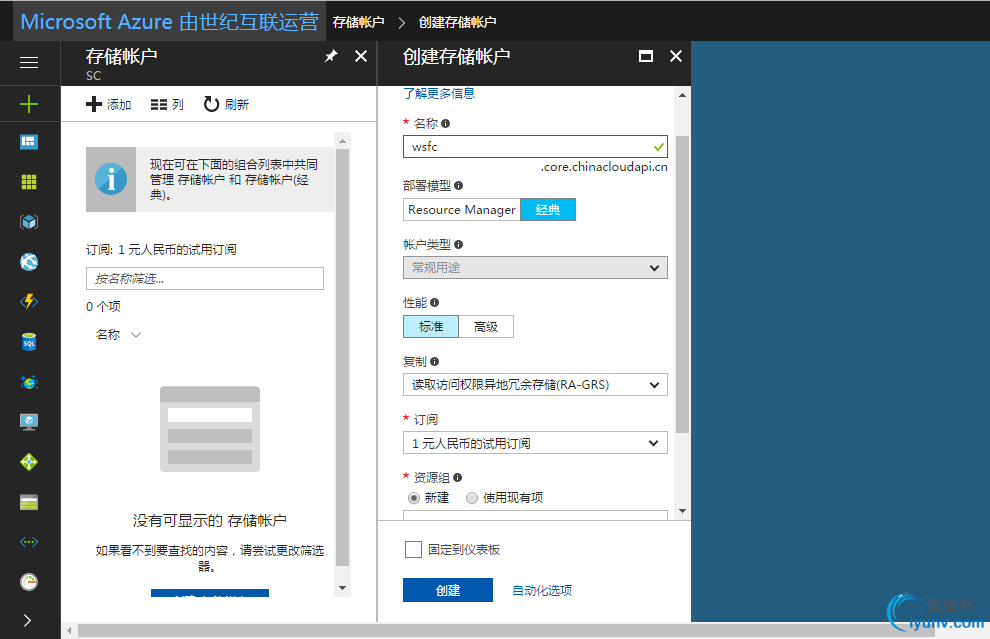Click the info icon beside 复制
The image size is (990, 639).
434,361
